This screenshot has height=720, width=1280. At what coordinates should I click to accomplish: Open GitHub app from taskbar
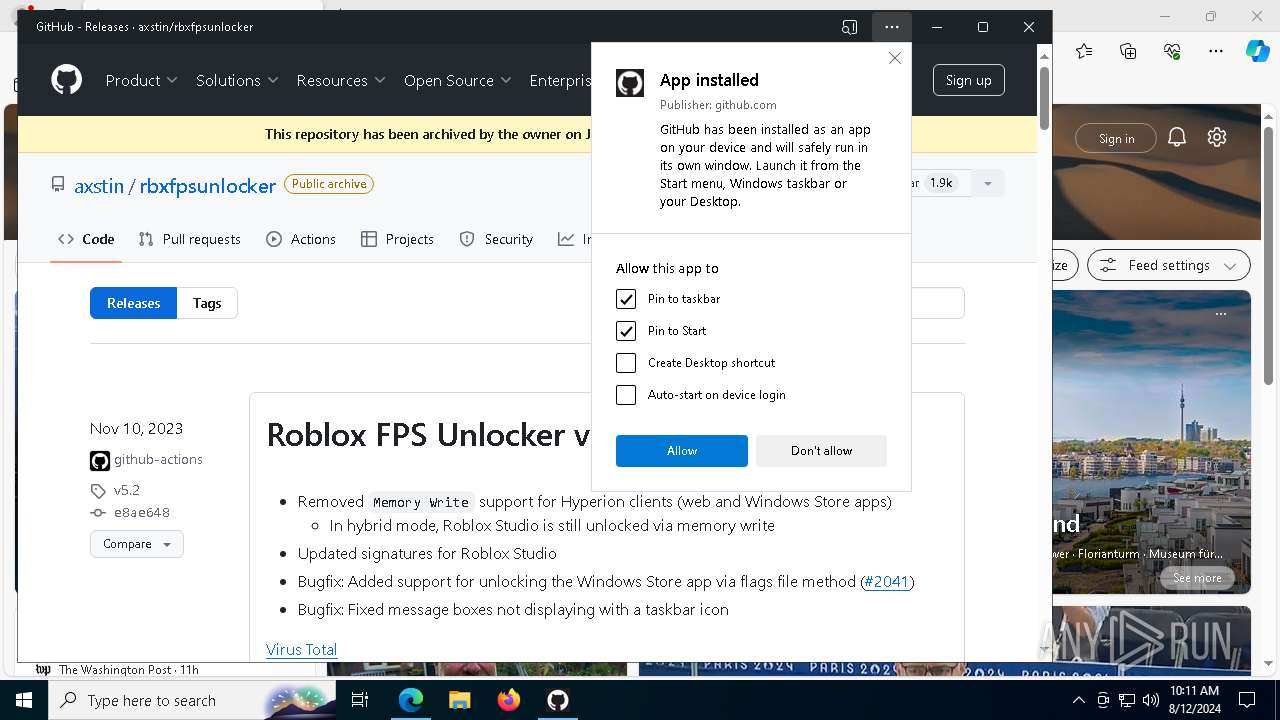[x=558, y=700]
